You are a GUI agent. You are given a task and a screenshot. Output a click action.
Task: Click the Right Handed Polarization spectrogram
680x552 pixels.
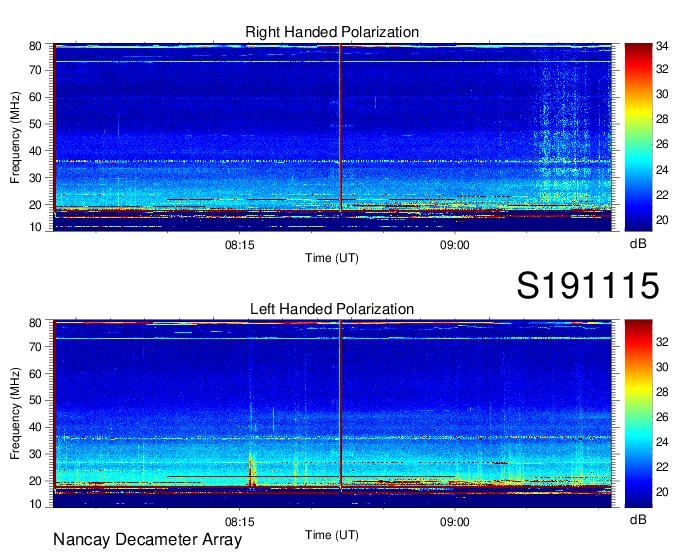tap(332, 137)
